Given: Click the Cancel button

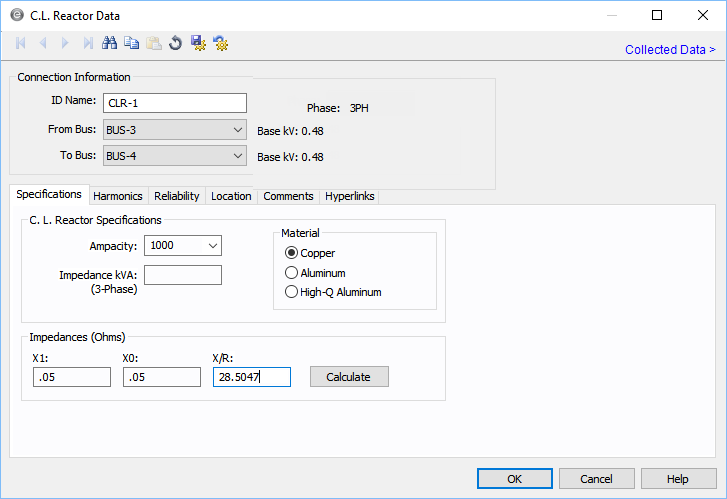Looking at the screenshot, I should tap(597, 479).
